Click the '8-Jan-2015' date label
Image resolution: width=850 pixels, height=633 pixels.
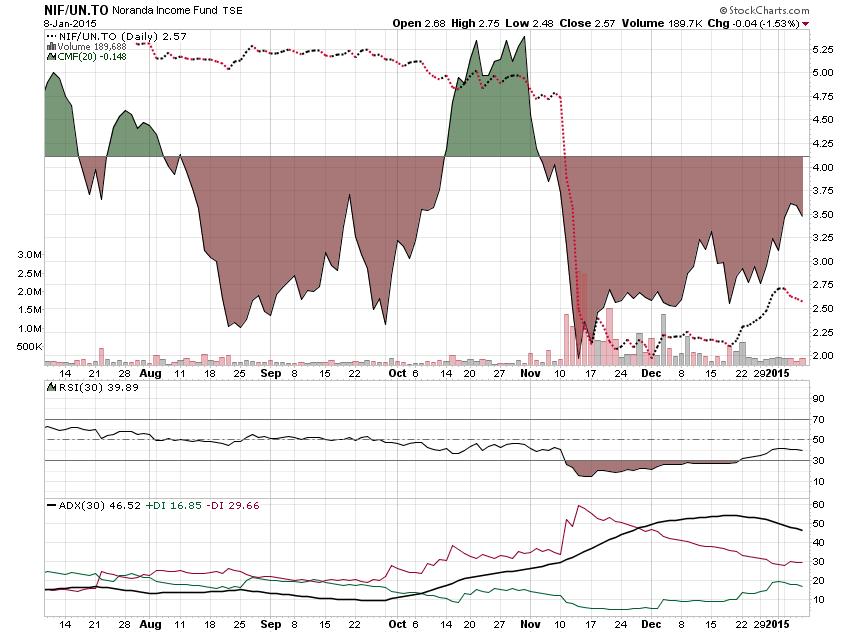70,24
